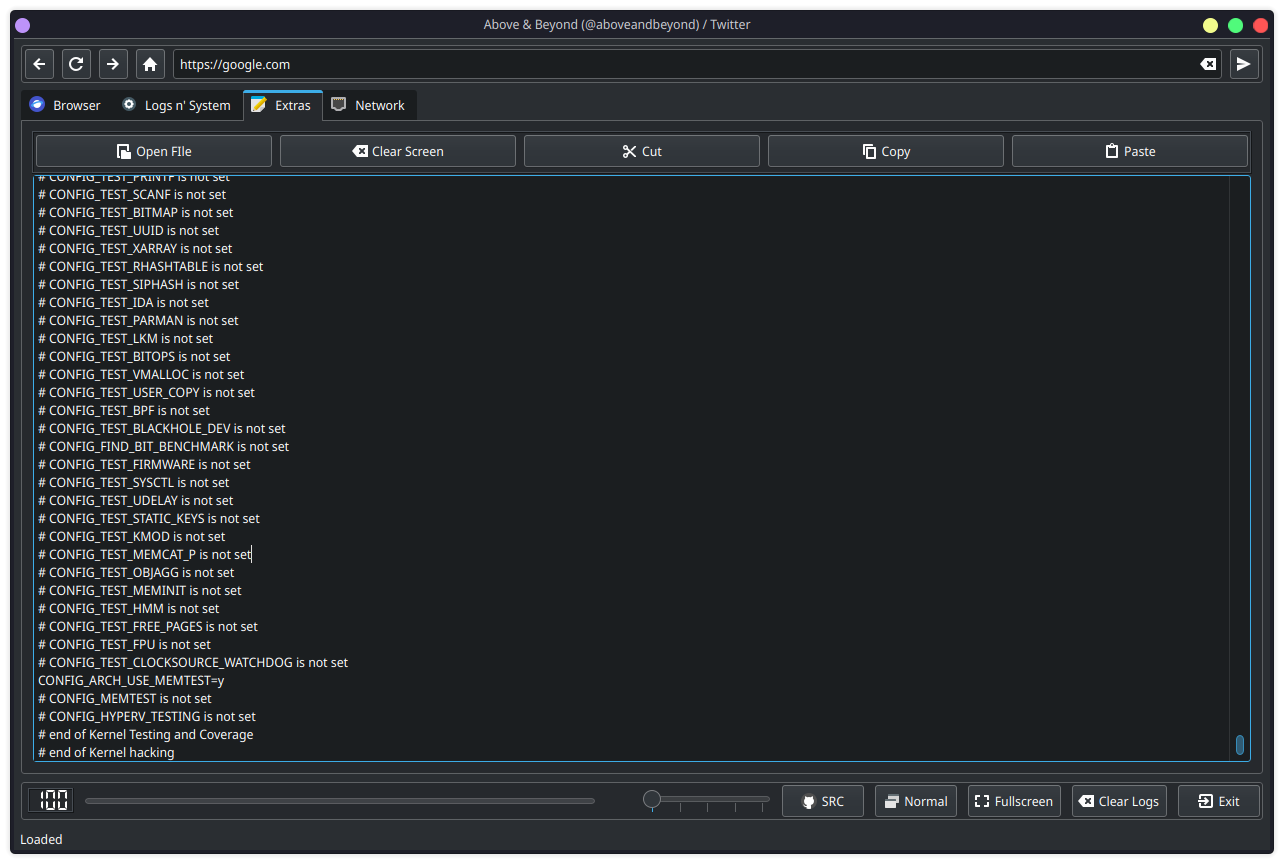Click the text area vertical scrollbar handle

pos(1240,745)
